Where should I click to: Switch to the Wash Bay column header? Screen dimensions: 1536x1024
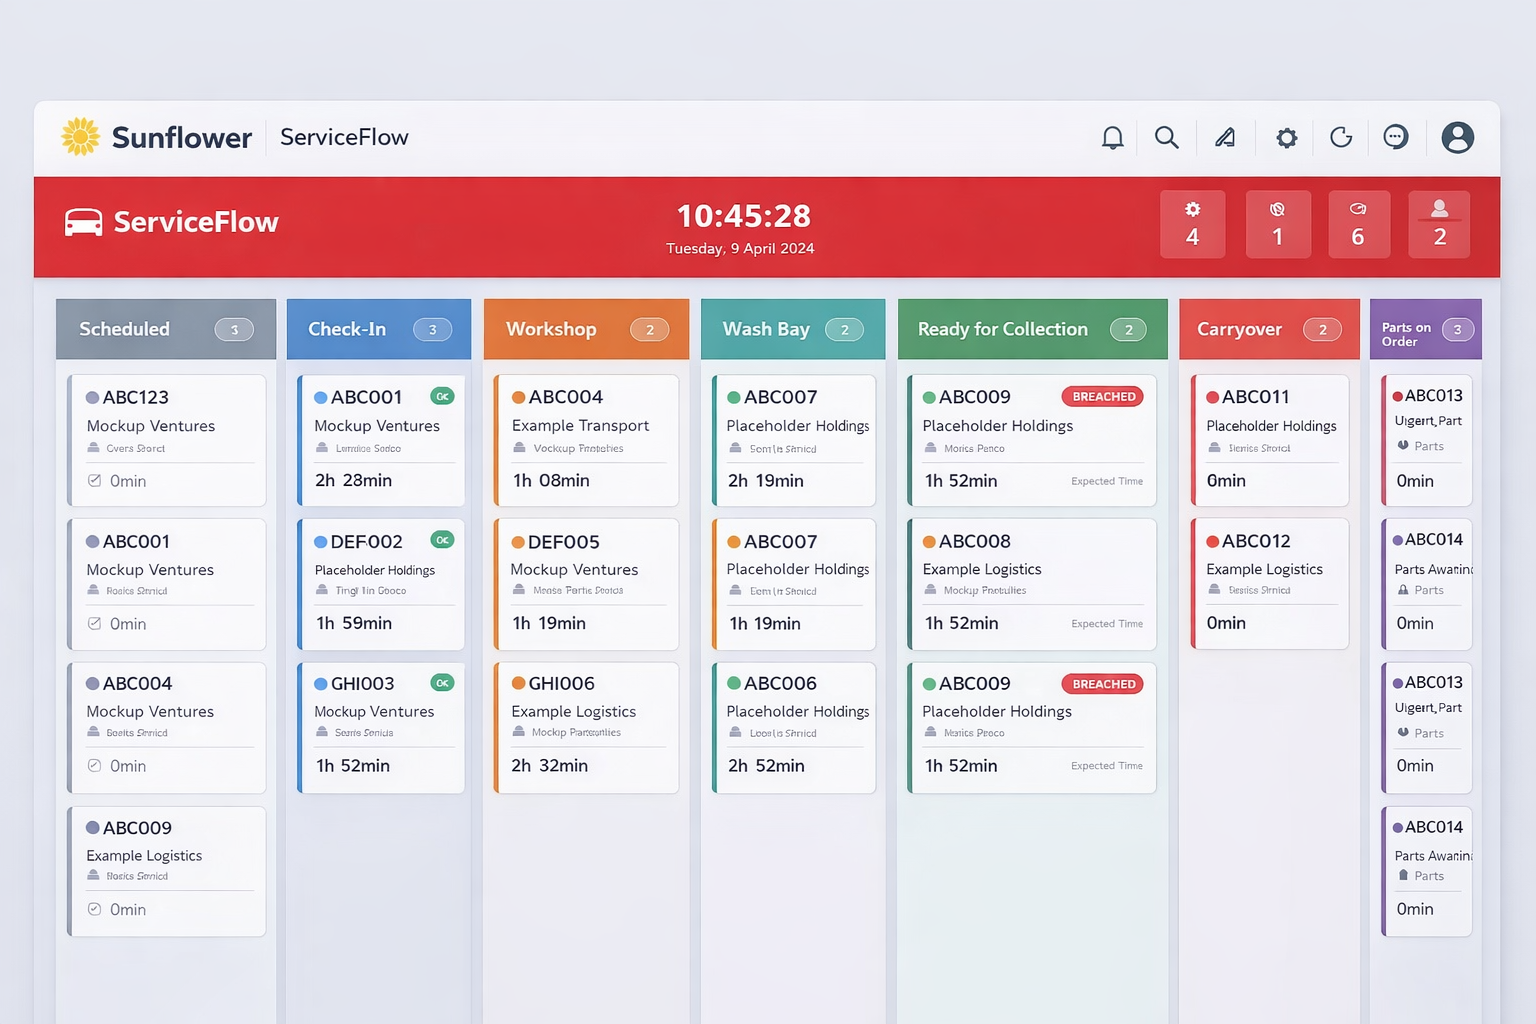[x=766, y=329]
